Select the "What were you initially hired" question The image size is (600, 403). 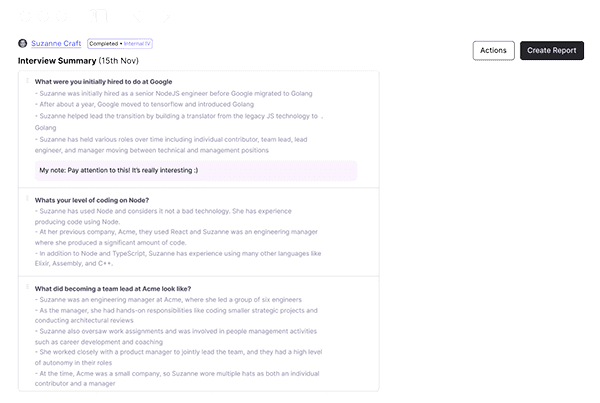point(104,82)
